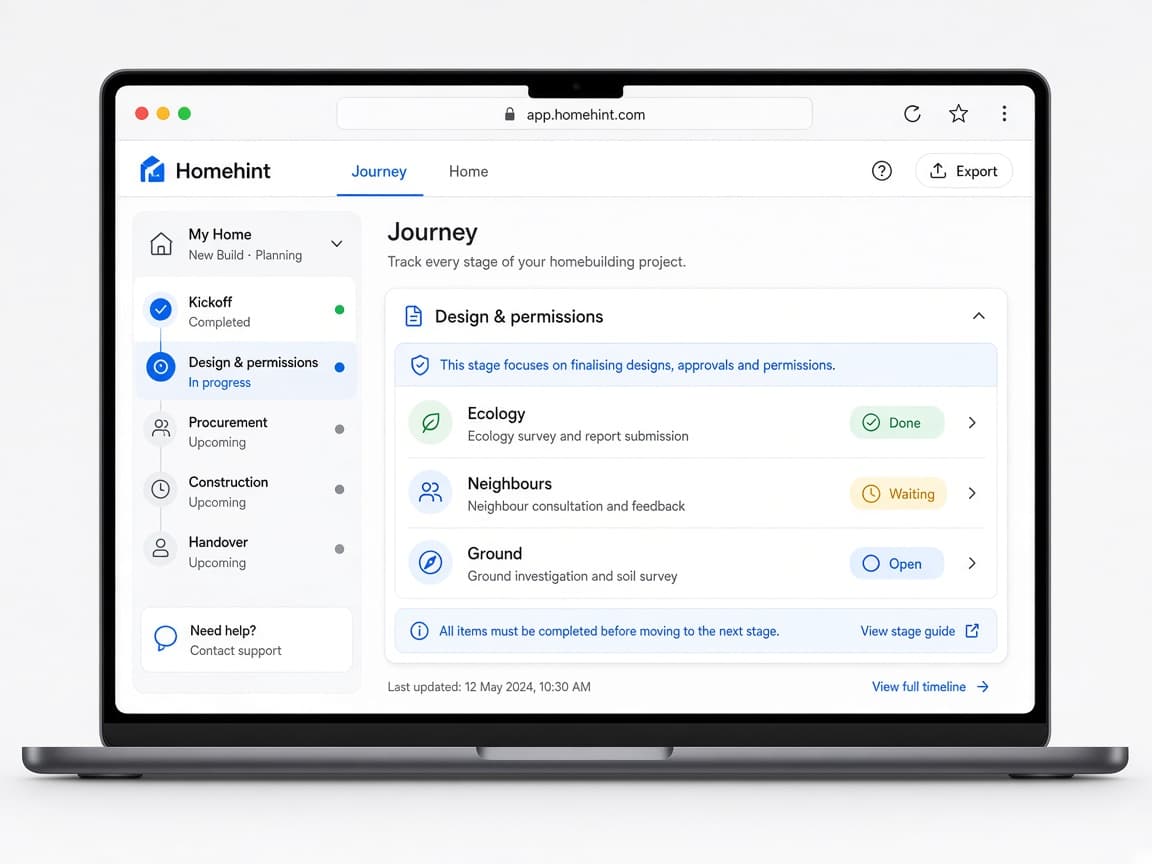1152x864 pixels.
Task: Switch to the Home tab
Action: [x=469, y=171]
